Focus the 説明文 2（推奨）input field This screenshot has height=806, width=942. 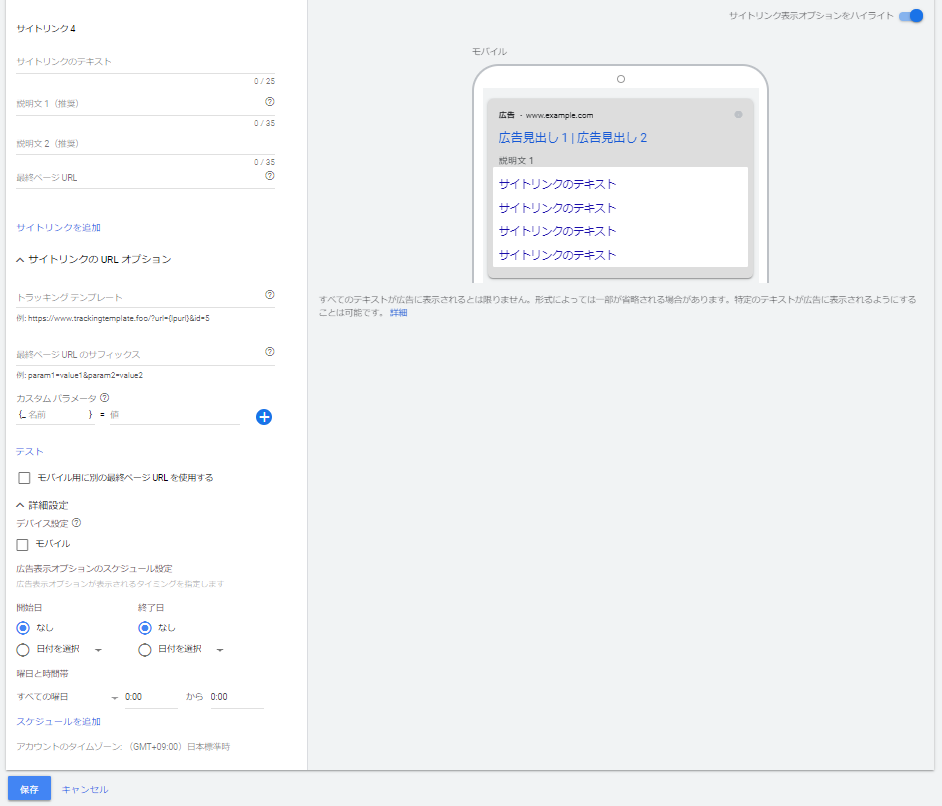145,144
